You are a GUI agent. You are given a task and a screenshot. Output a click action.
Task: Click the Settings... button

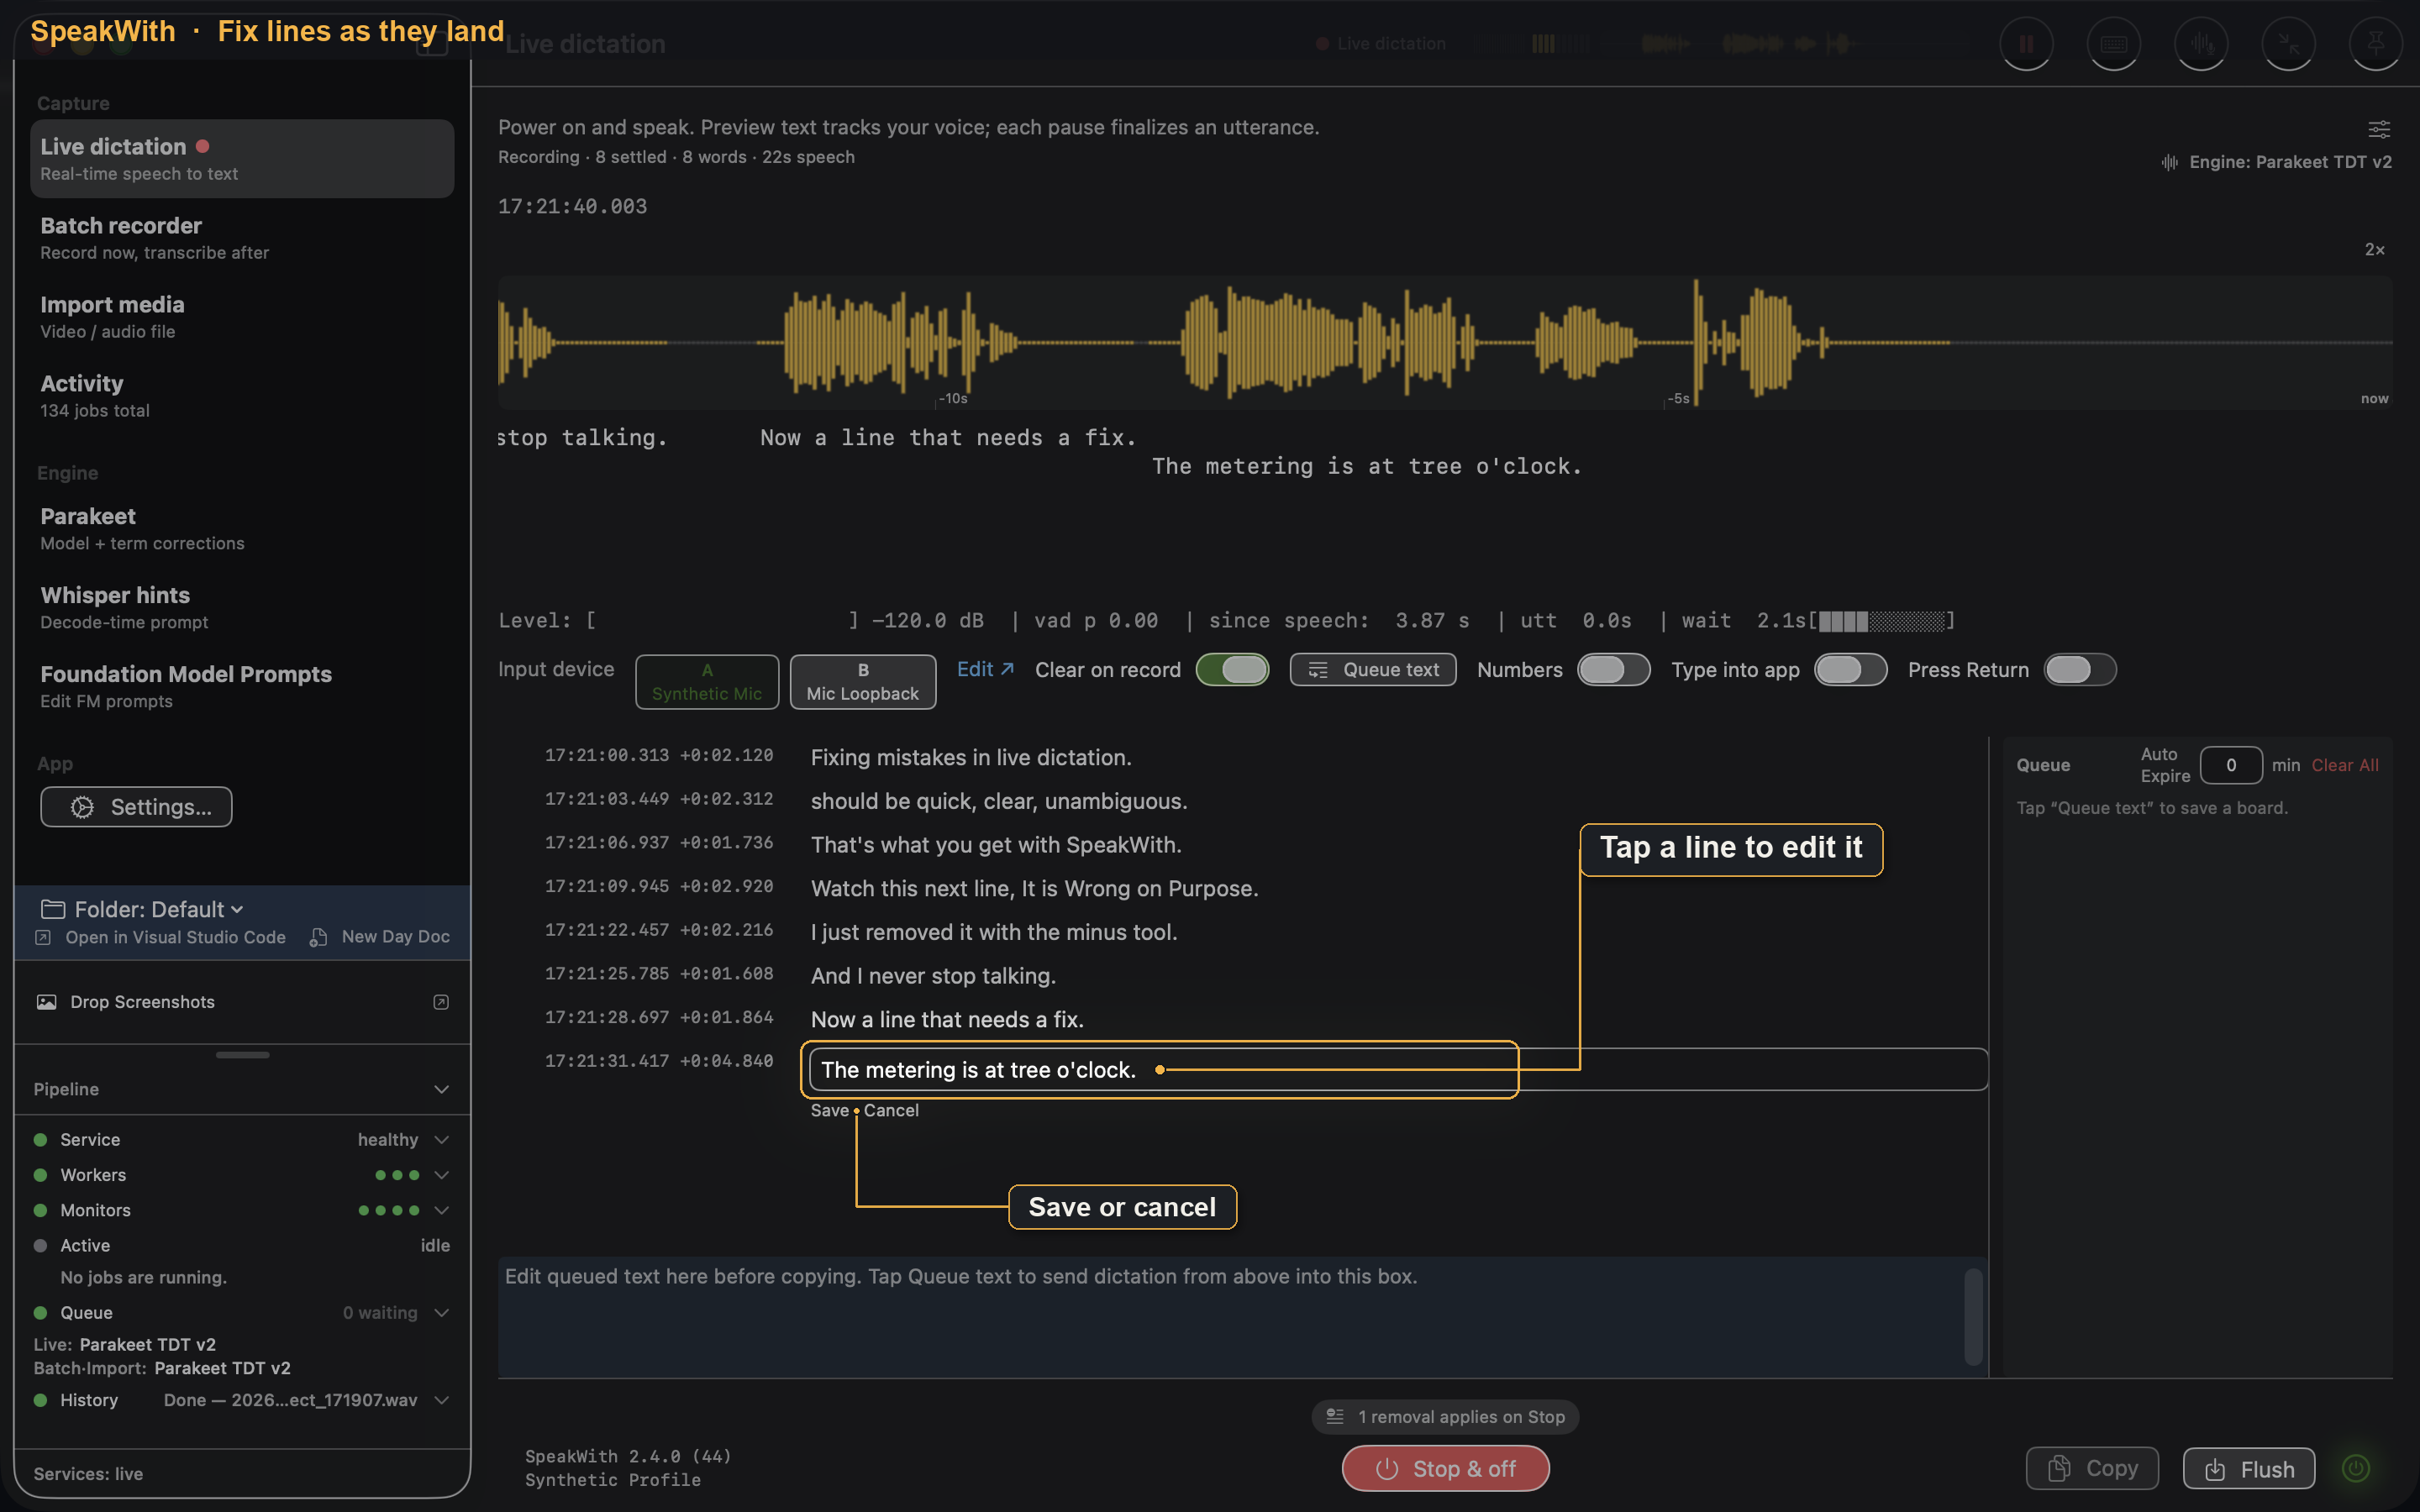point(136,807)
